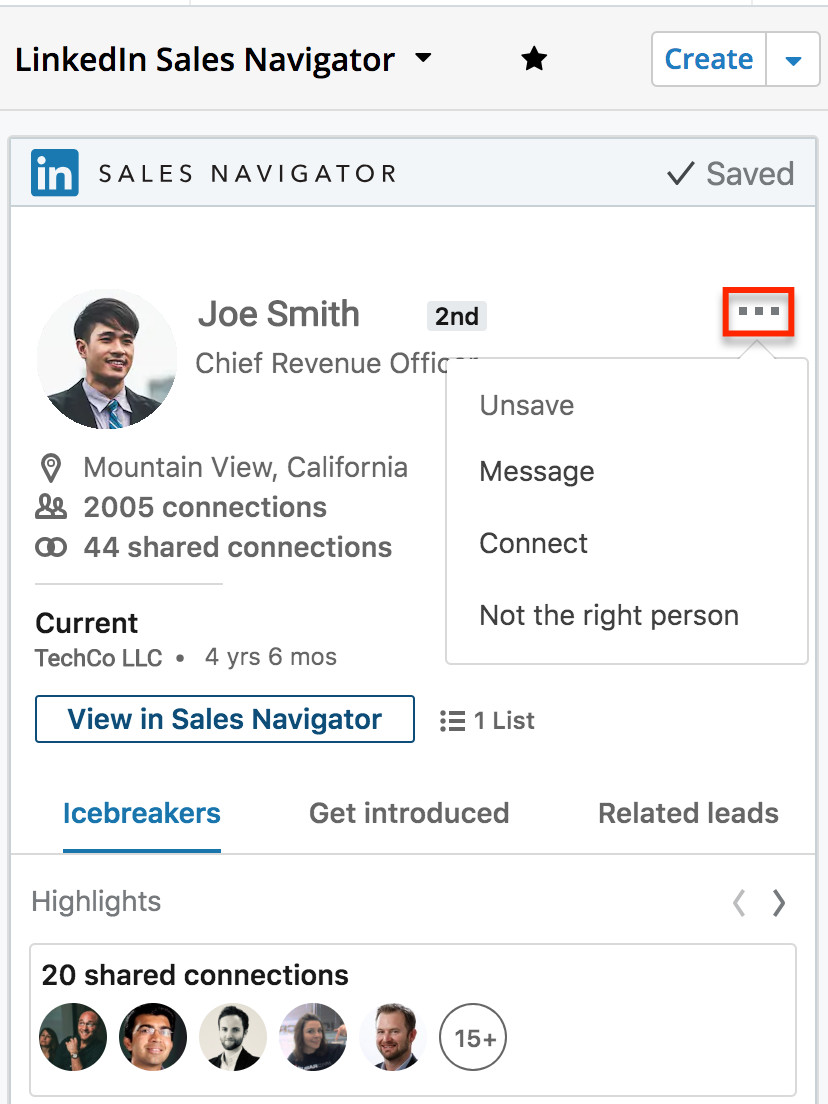Image resolution: width=828 pixels, height=1104 pixels.
Task: Click the list icon beside 1 List
Action: coord(452,720)
